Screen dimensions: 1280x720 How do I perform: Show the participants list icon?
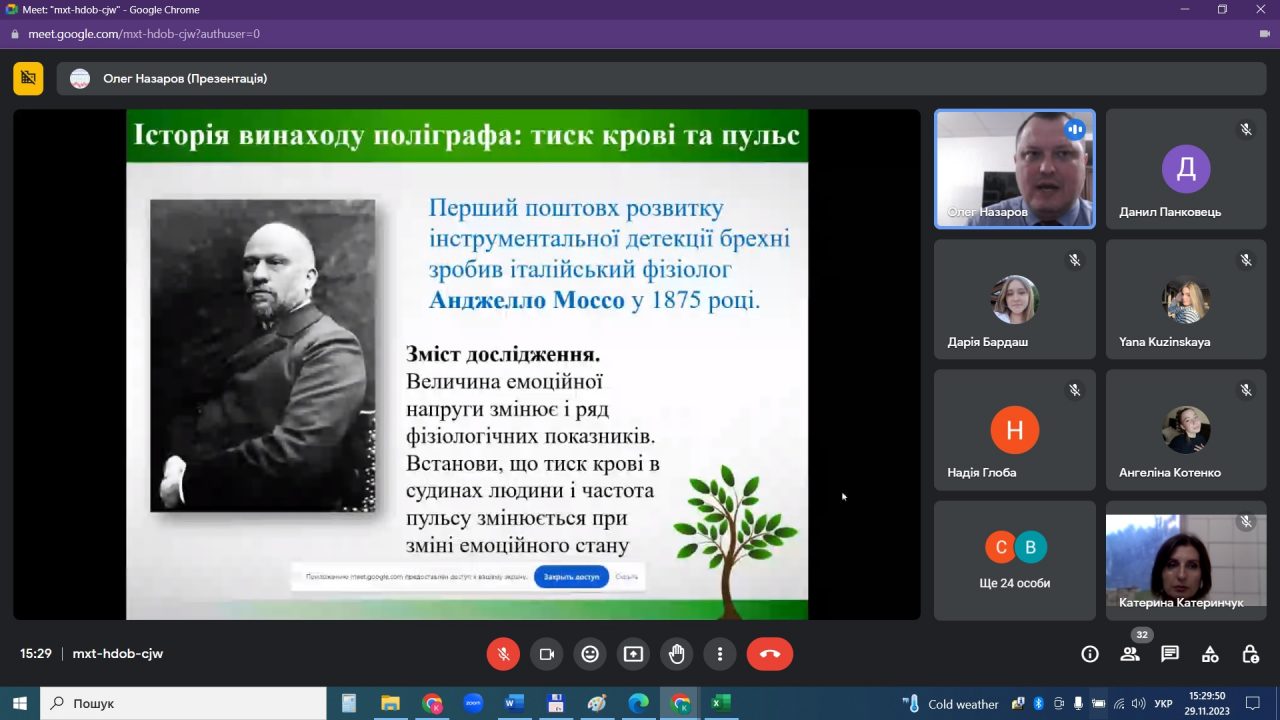click(x=1130, y=654)
